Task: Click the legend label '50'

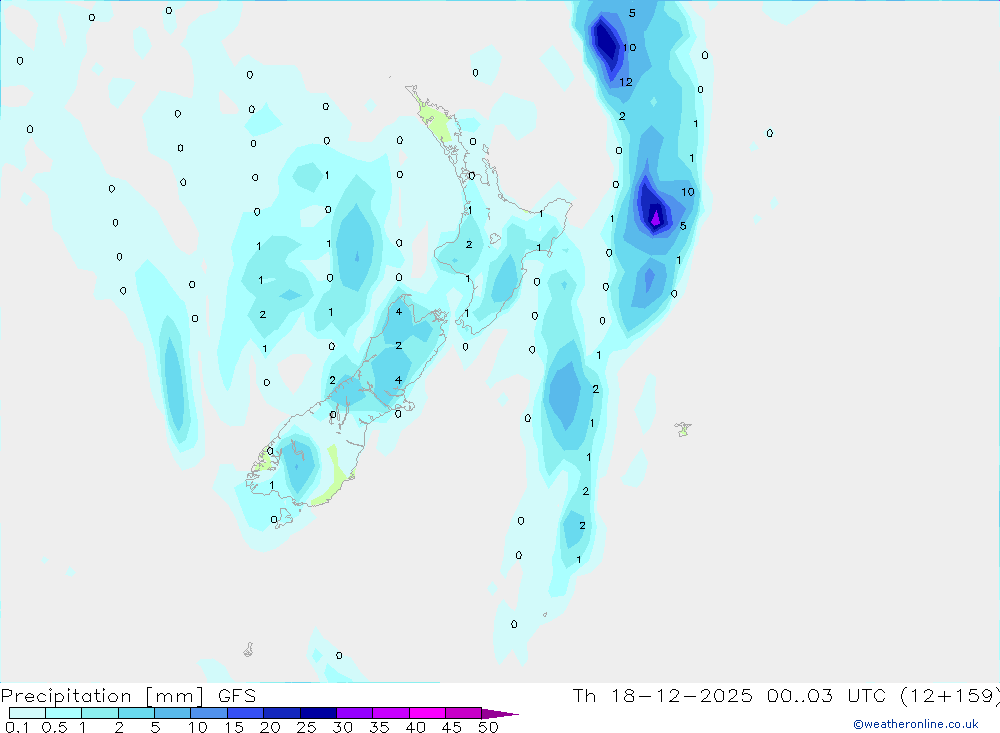Action: click(x=488, y=727)
